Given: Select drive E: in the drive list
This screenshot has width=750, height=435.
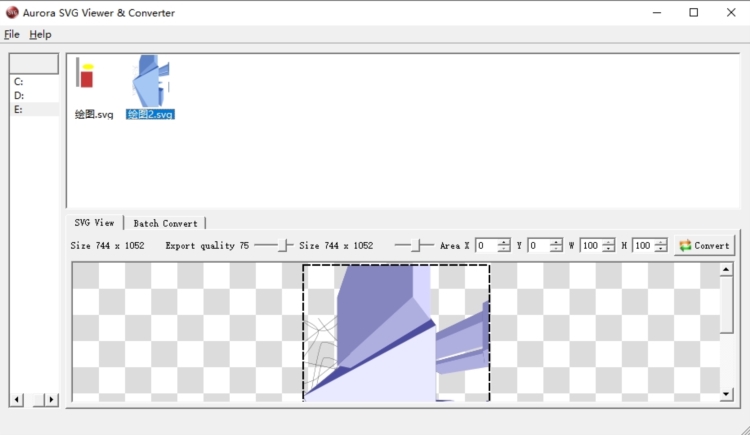Looking at the screenshot, I should (x=19, y=110).
